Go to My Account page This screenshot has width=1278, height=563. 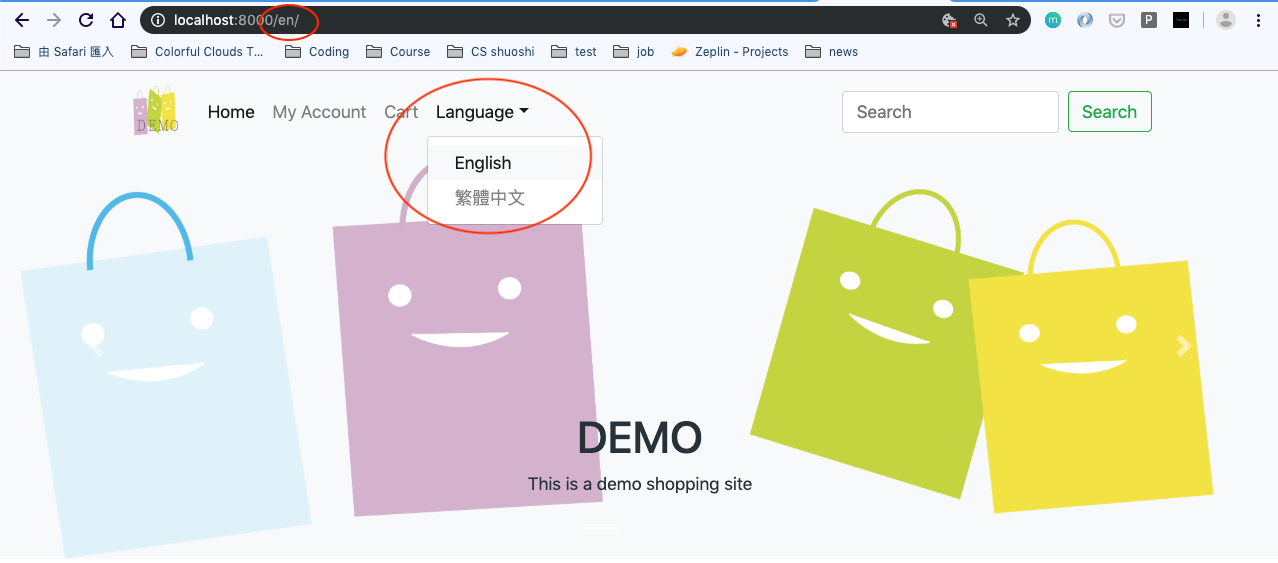[319, 112]
